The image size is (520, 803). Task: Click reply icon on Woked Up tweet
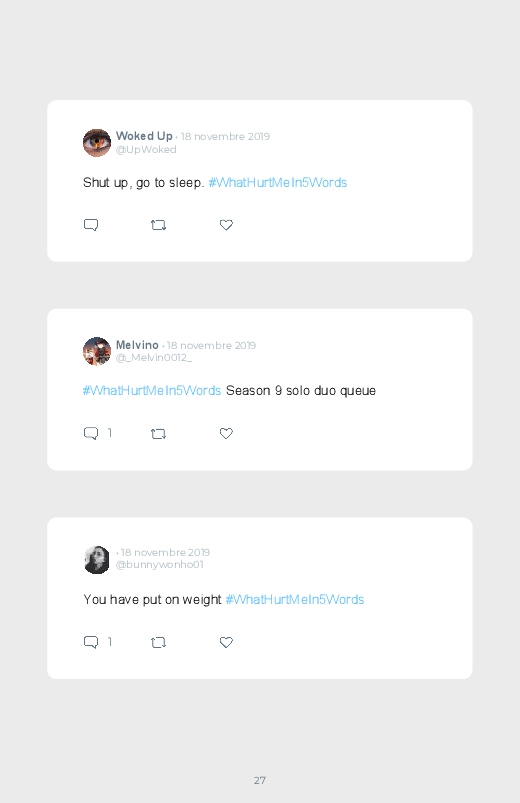pos(91,225)
